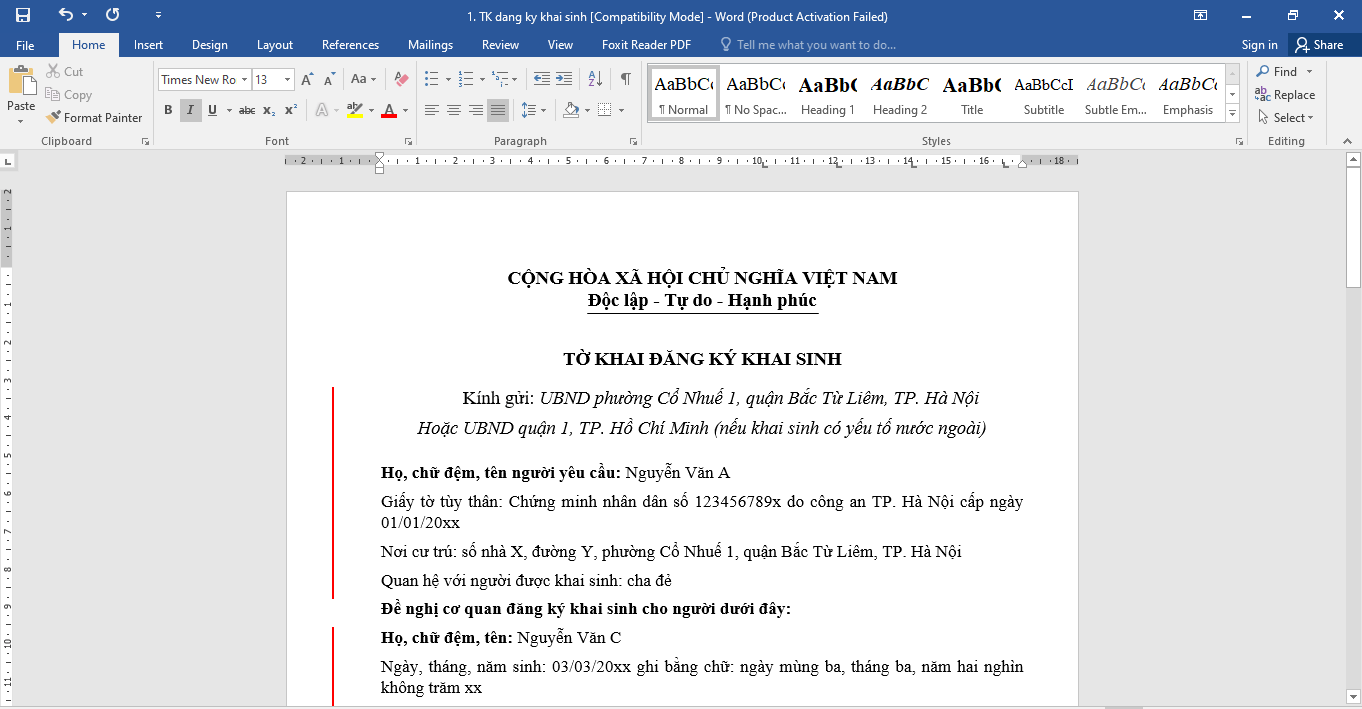Toggle Strikethrough formatting
This screenshot has width=1362, height=709.
point(247,110)
